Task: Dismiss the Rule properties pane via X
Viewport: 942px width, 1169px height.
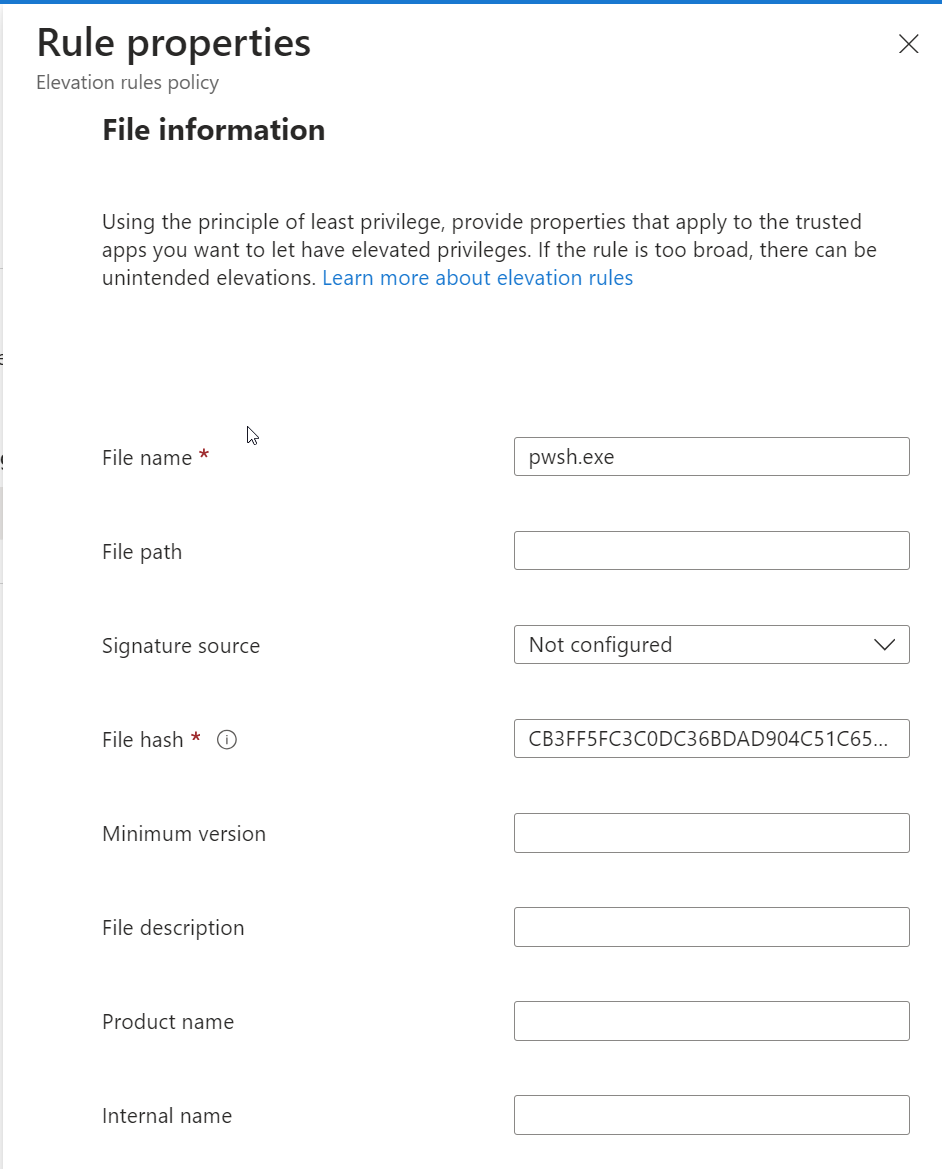Action: 908,44
